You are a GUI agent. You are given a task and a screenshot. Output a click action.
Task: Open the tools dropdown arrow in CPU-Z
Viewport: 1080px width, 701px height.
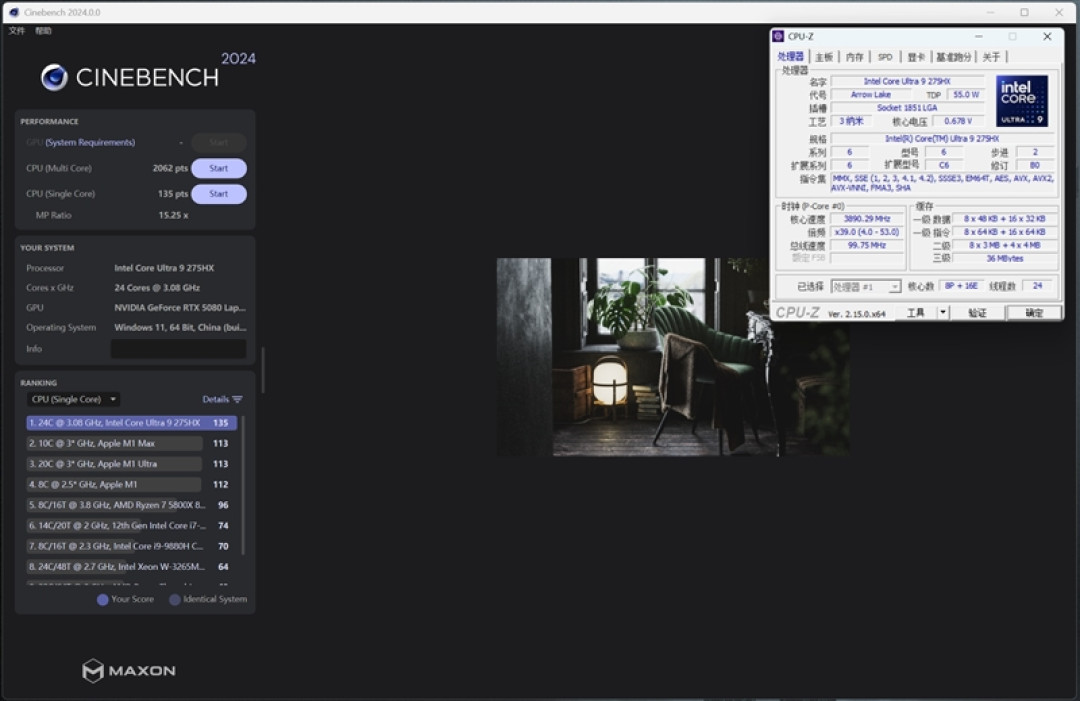(x=943, y=313)
